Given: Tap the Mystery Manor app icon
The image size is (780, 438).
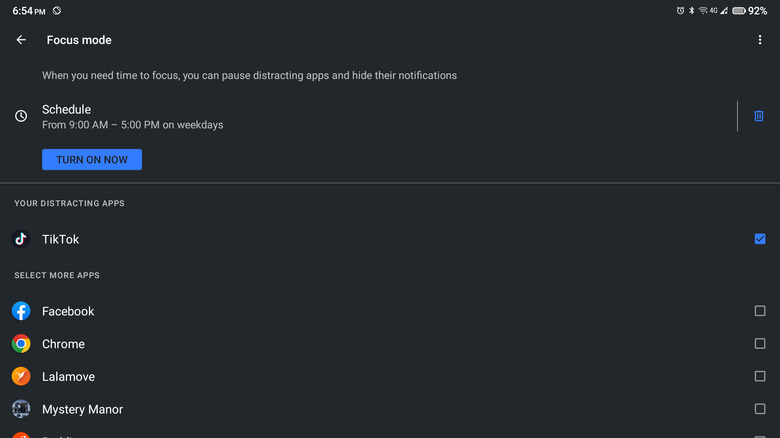Looking at the screenshot, I should (x=21, y=409).
